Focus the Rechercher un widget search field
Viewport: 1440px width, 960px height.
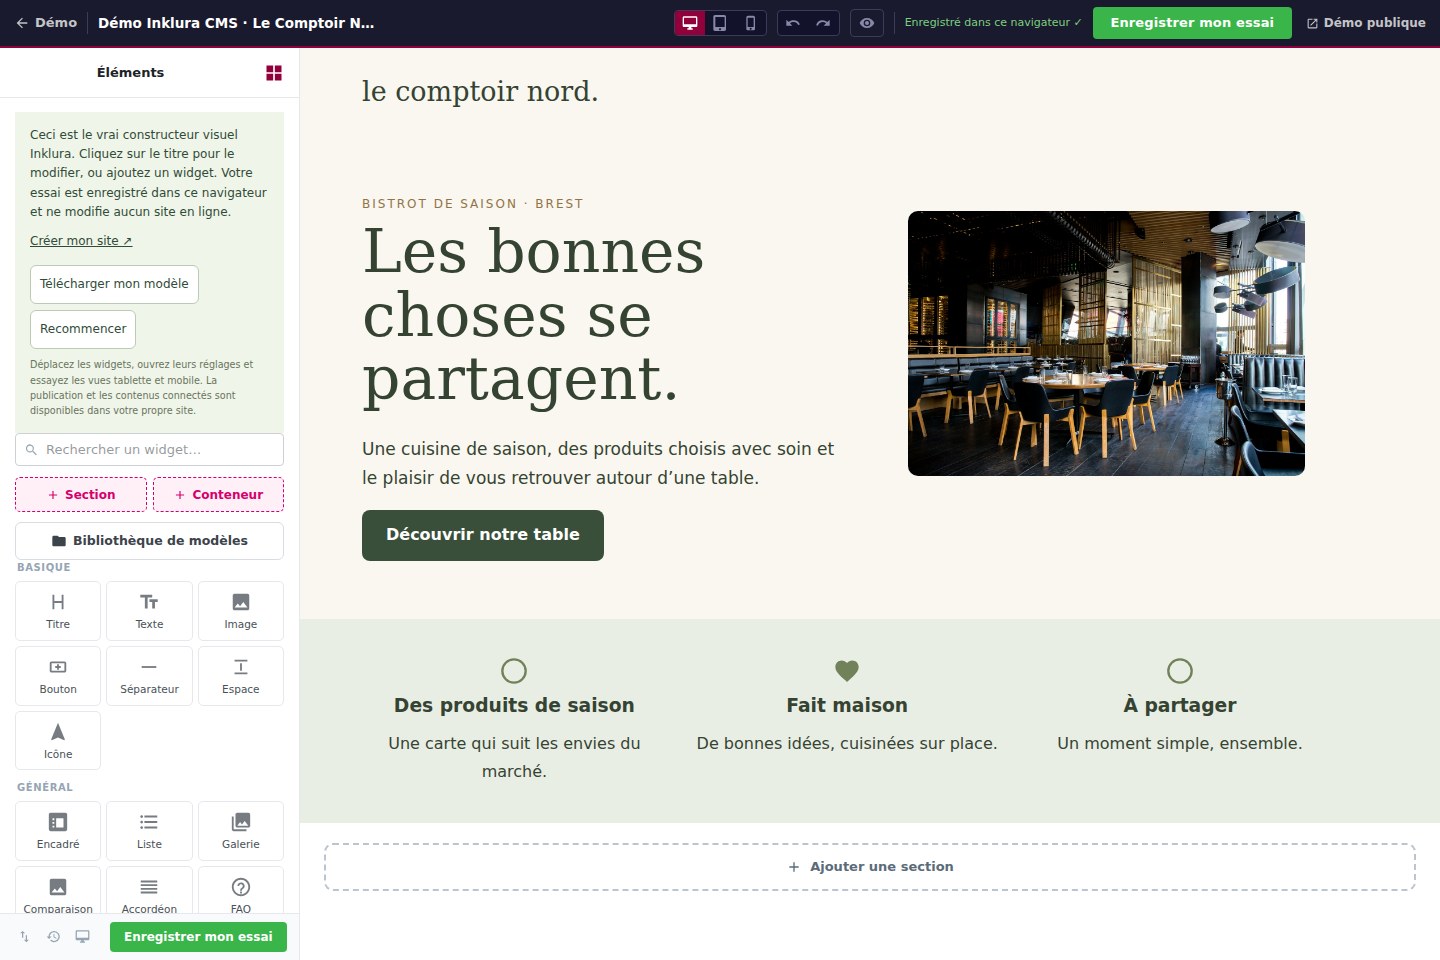(149, 449)
